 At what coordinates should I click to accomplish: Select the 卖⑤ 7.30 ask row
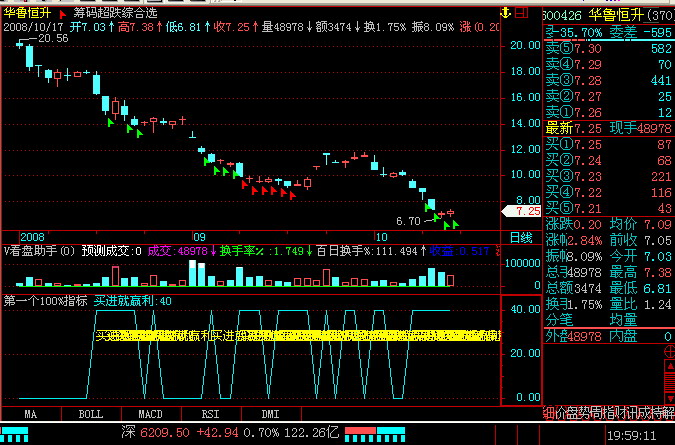click(608, 48)
